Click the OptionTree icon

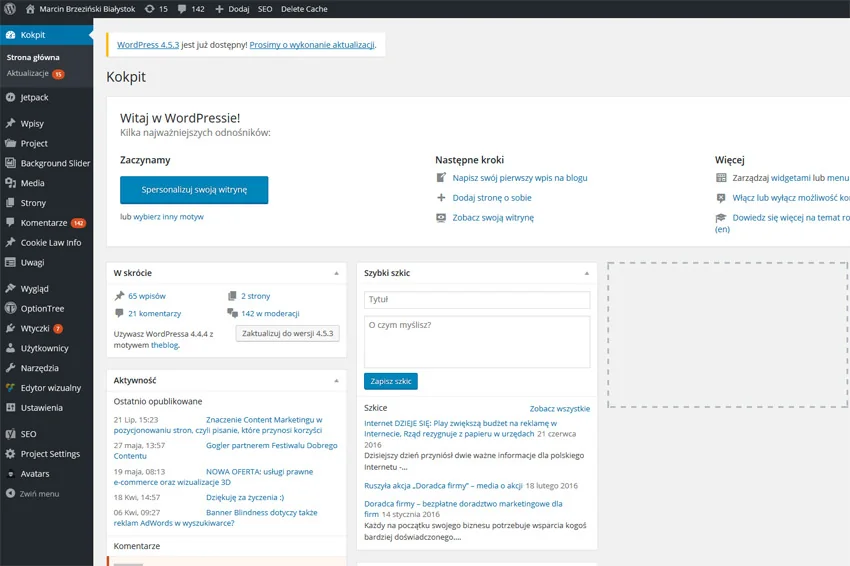point(10,308)
